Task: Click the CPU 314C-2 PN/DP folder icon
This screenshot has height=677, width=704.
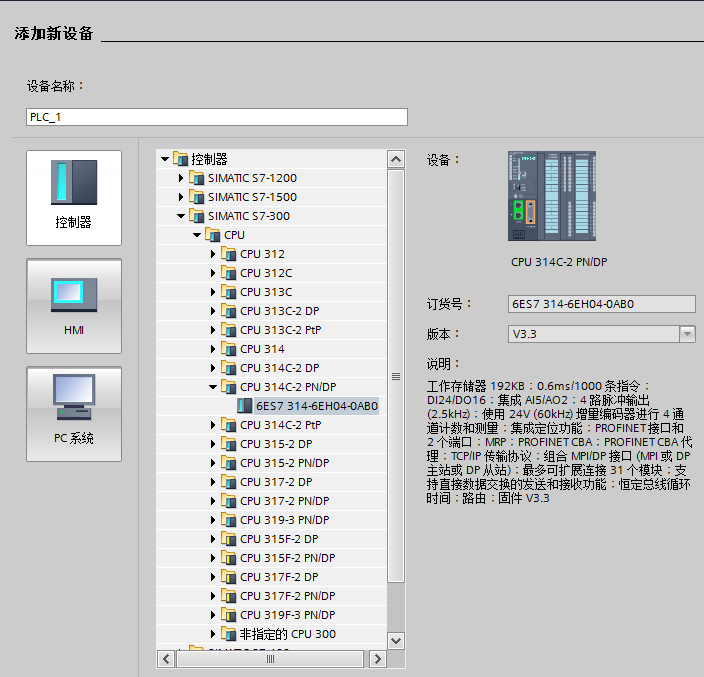Action: pyautogui.click(x=229, y=387)
